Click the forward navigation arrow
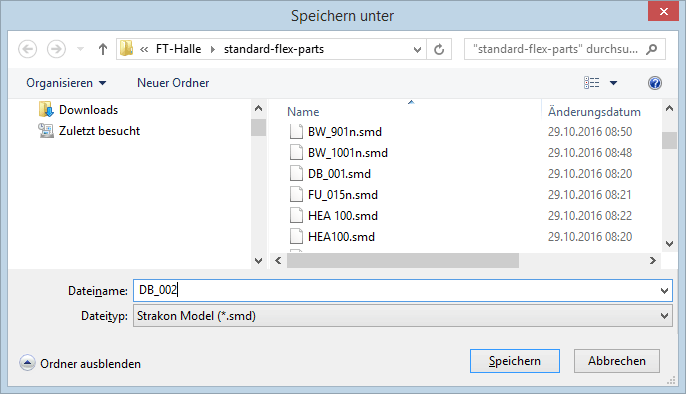686x394 pixels. pyautogui.click(x=56, y=49)
